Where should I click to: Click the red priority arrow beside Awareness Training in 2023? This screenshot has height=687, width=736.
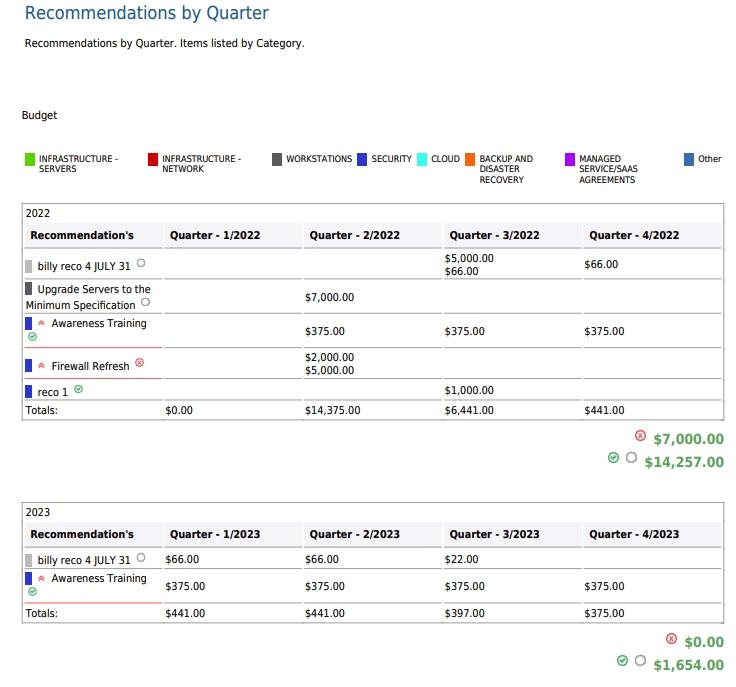41,578
